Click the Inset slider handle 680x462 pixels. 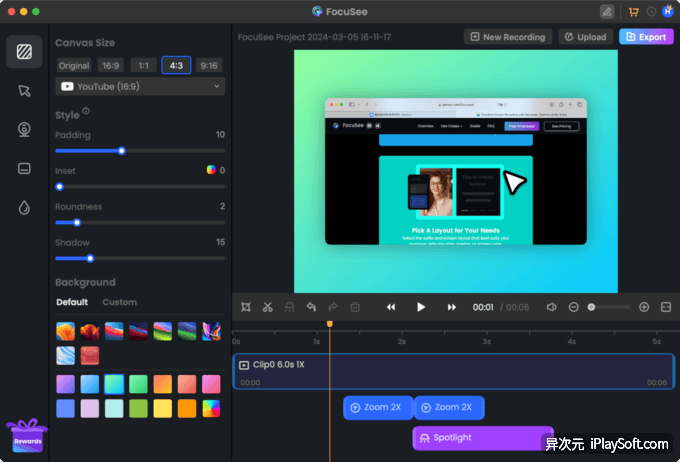(59, 187)
